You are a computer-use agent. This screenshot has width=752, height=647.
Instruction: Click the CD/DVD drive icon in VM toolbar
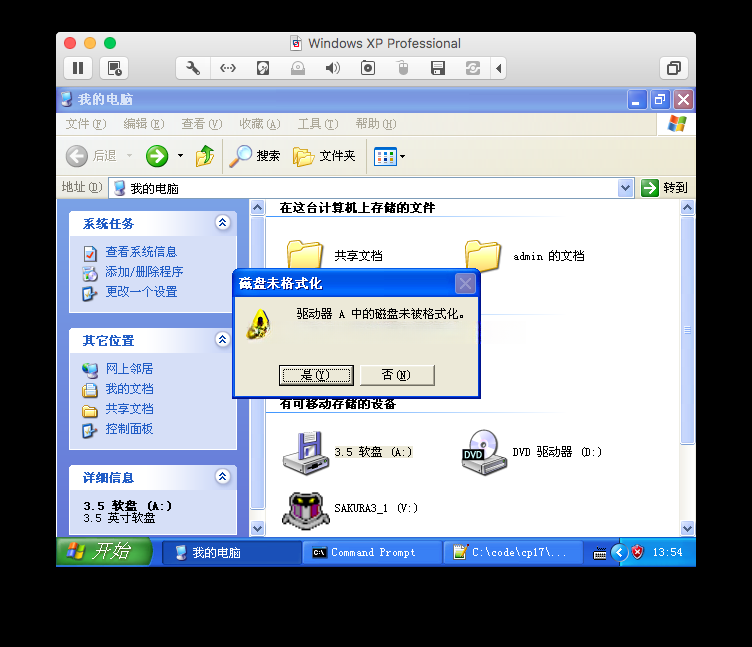point(298,68)
